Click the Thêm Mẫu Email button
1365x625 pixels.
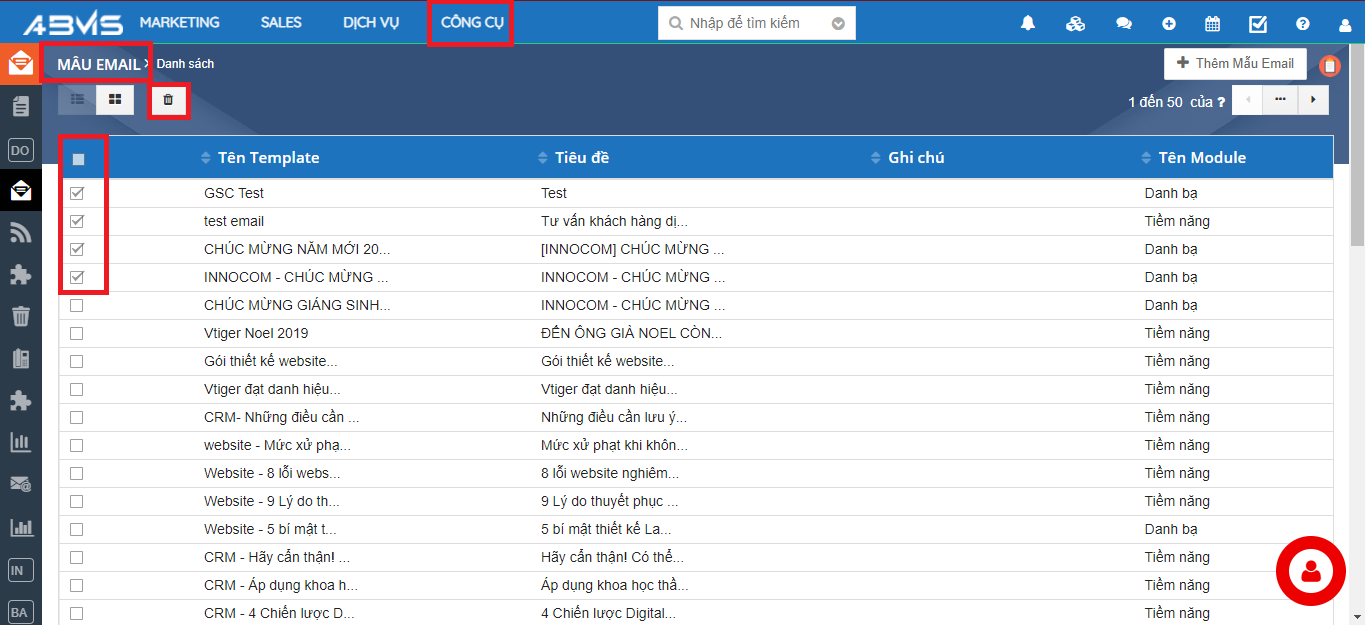[1235, 63]
